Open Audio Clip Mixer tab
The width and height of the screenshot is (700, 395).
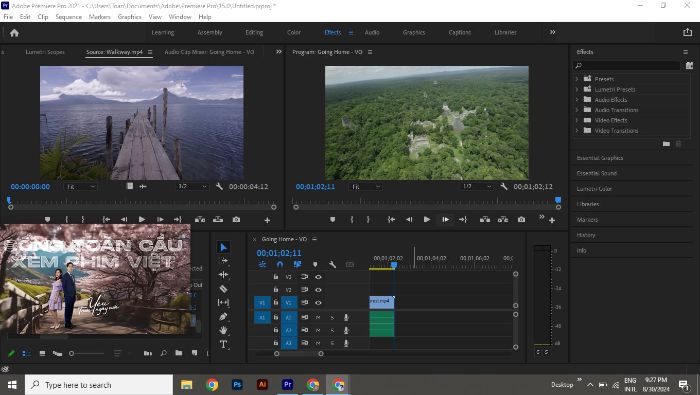[x=209, y=52]
